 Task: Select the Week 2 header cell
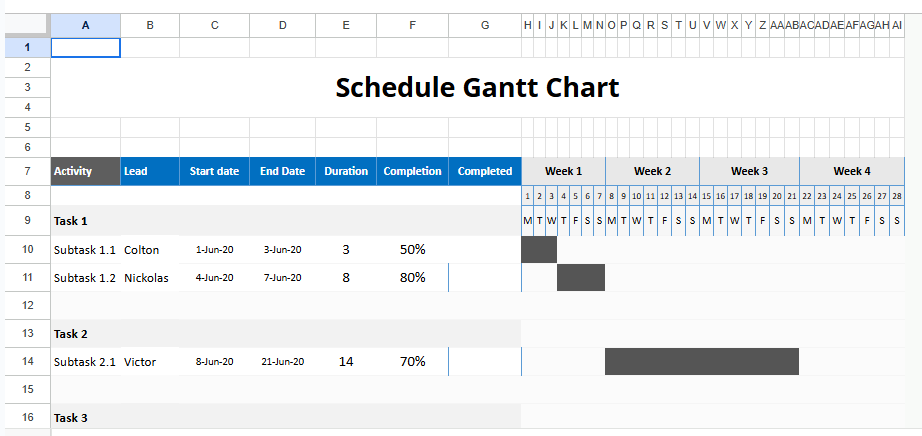(652, 171)
